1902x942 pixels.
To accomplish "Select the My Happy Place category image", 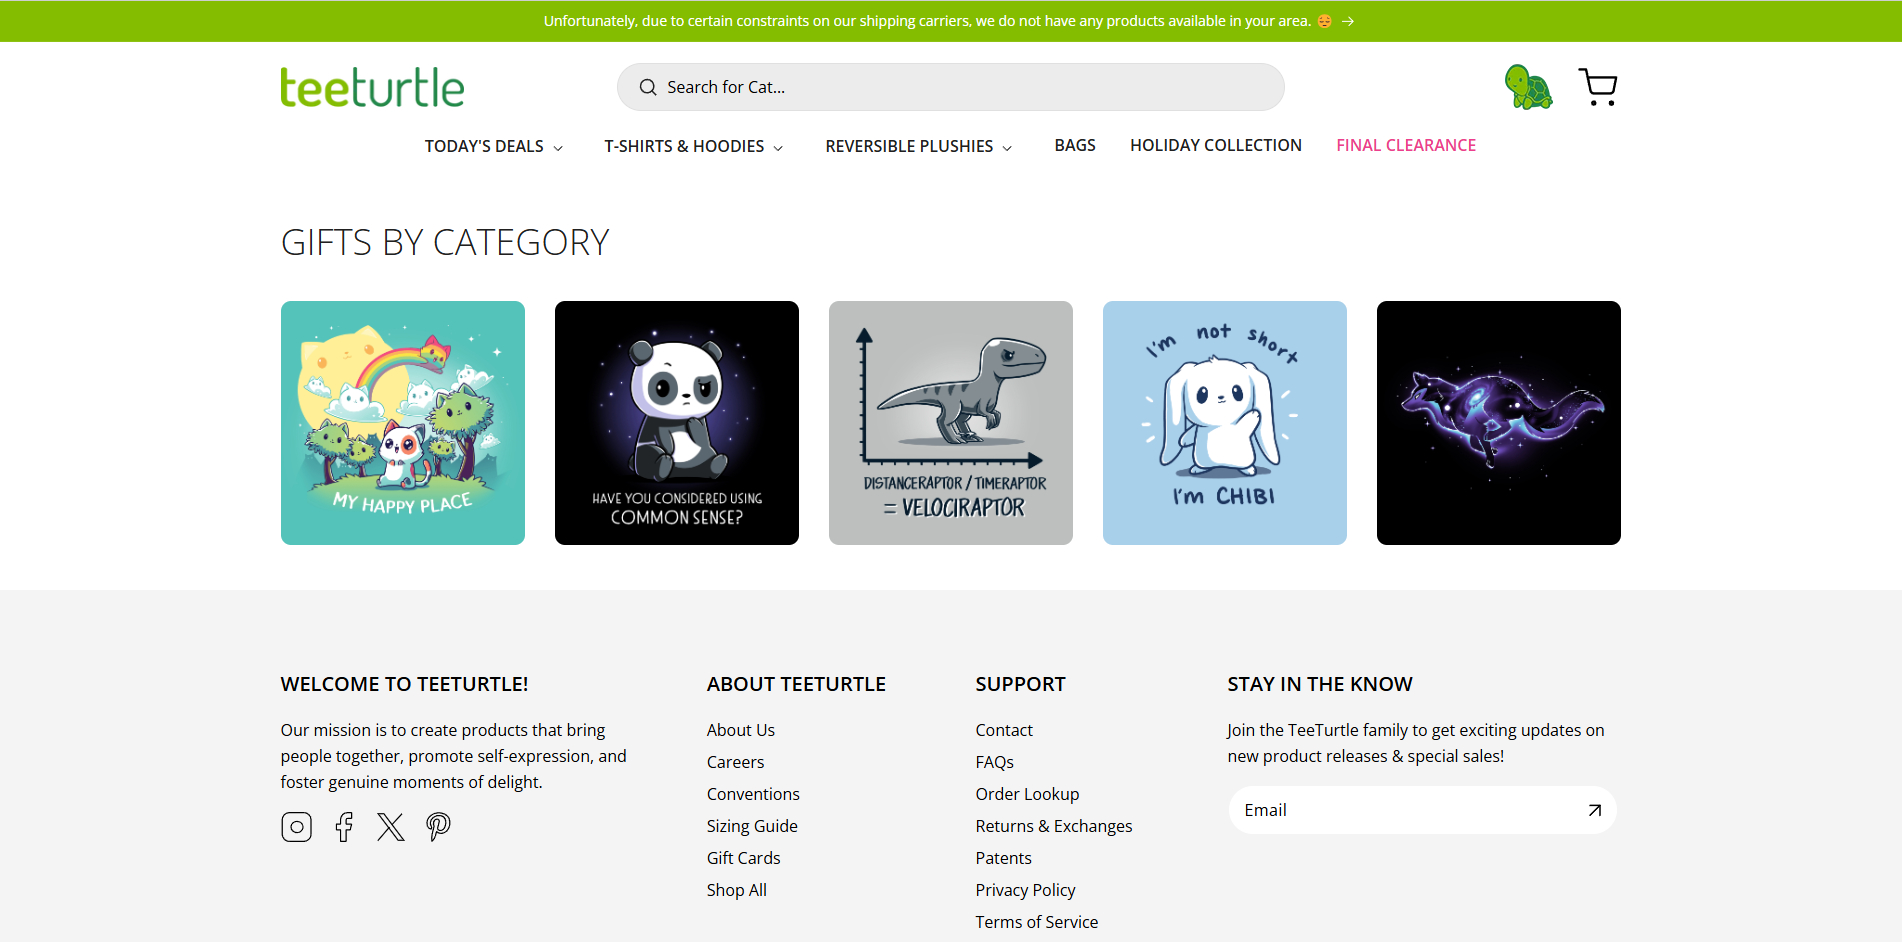I will (x=402, y=423).
